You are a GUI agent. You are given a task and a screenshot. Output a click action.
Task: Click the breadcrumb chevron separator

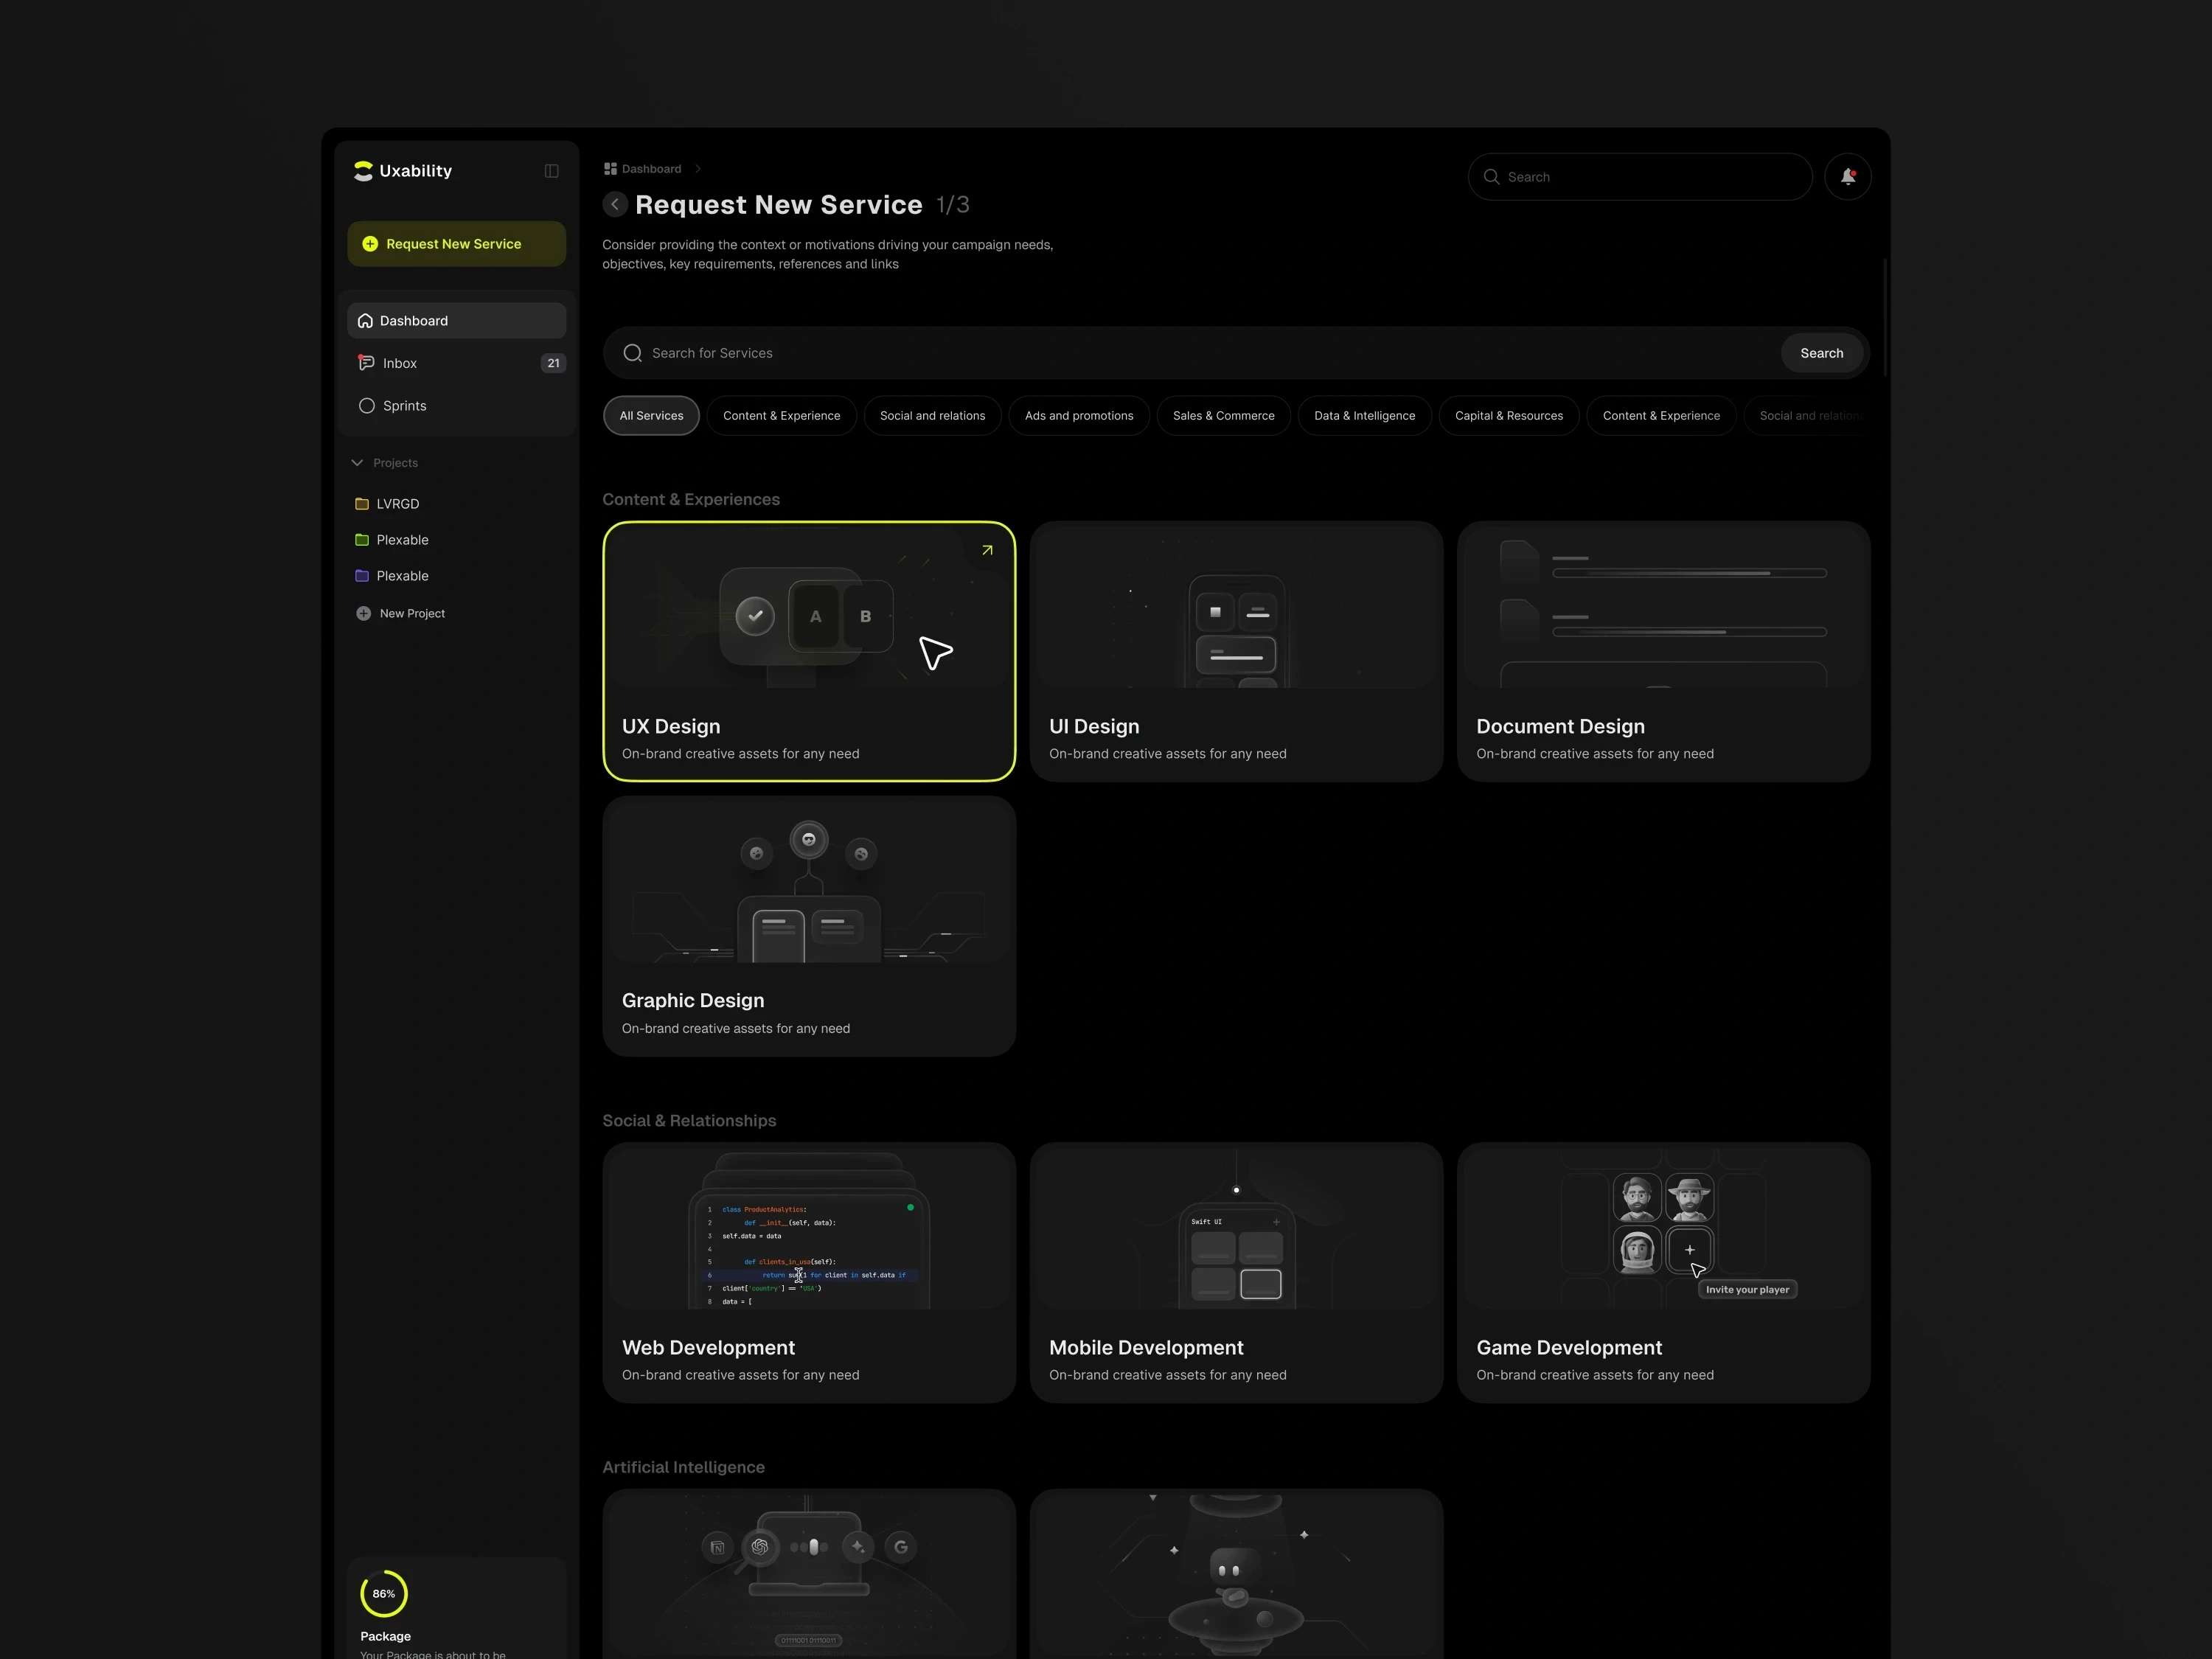698,169
